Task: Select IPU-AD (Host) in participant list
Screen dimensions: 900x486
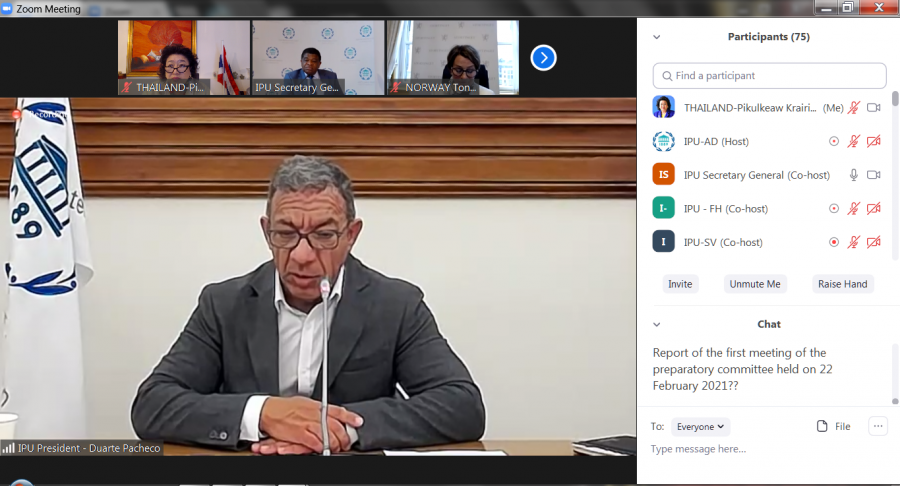Action: [716, 142]
